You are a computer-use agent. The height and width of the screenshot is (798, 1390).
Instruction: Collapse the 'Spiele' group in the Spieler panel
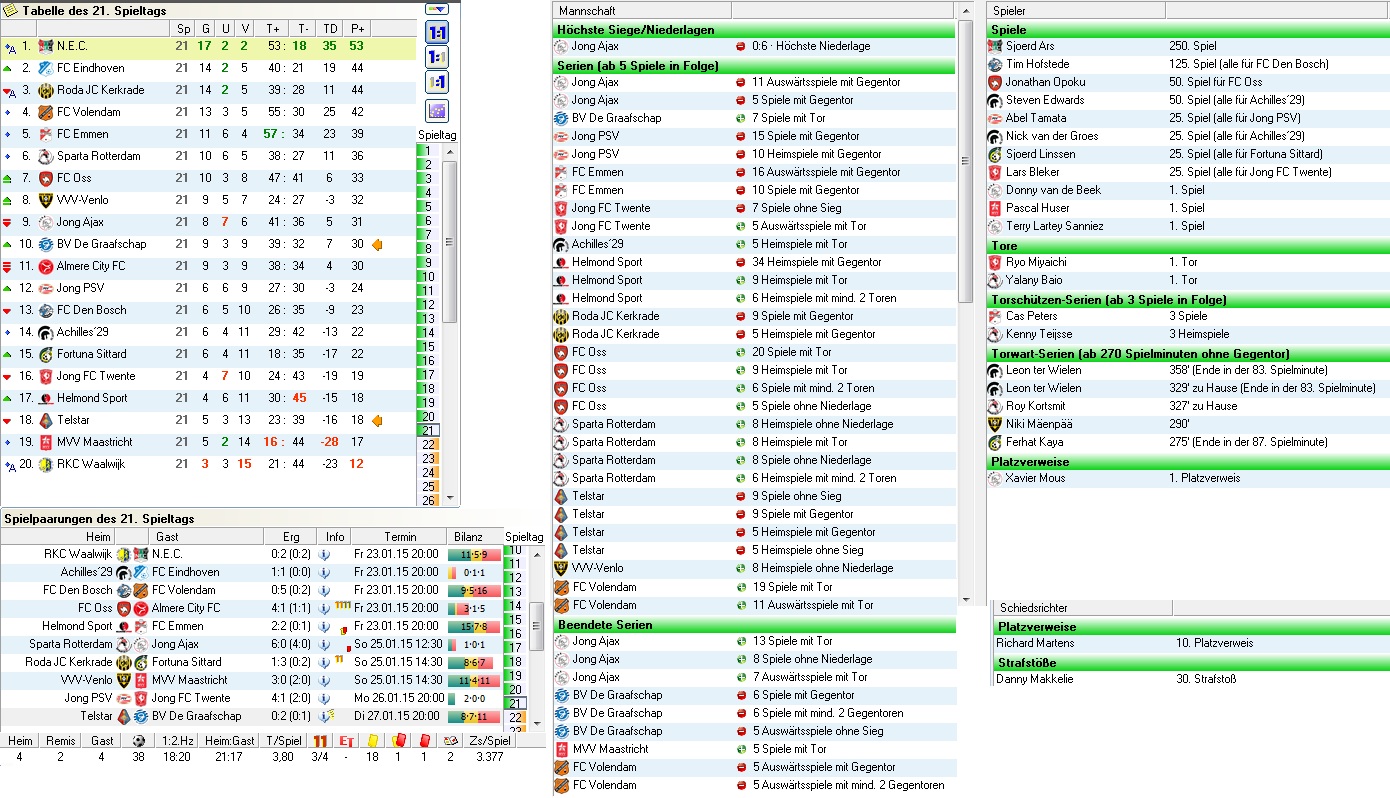pos(1188,30)
